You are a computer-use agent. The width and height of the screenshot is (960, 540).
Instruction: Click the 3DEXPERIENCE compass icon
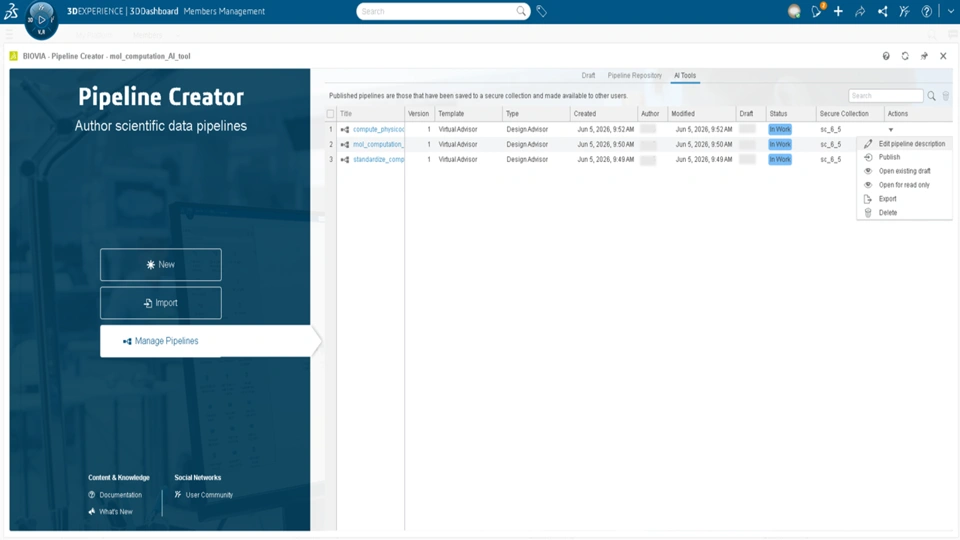point(41,19)
